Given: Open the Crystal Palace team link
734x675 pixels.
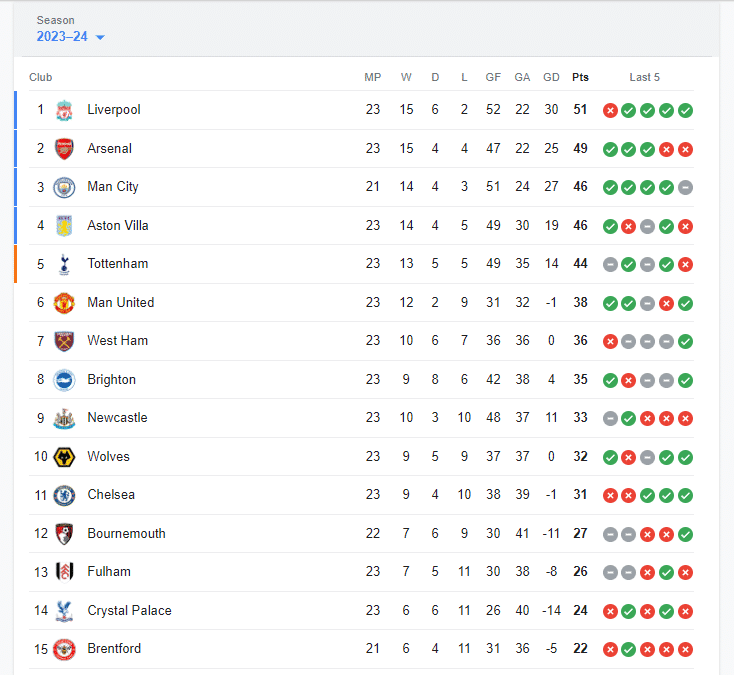Looking at the screenshot, I should pyautogui.click(x=129, y=610).
